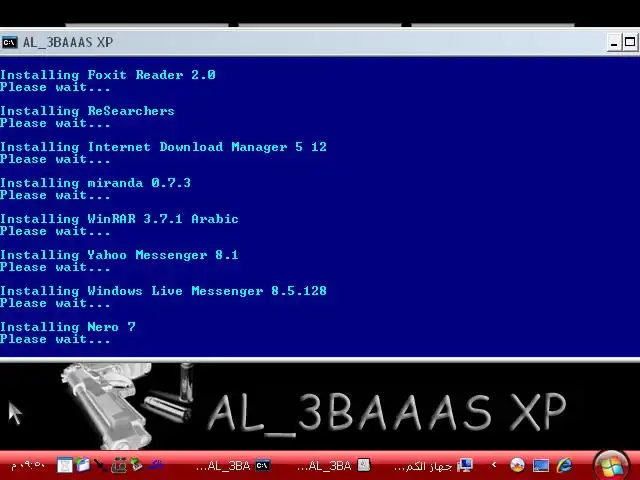Expand the quick launch chevron arrow
This screenshot has width=640, height=480.
(494, 464)
